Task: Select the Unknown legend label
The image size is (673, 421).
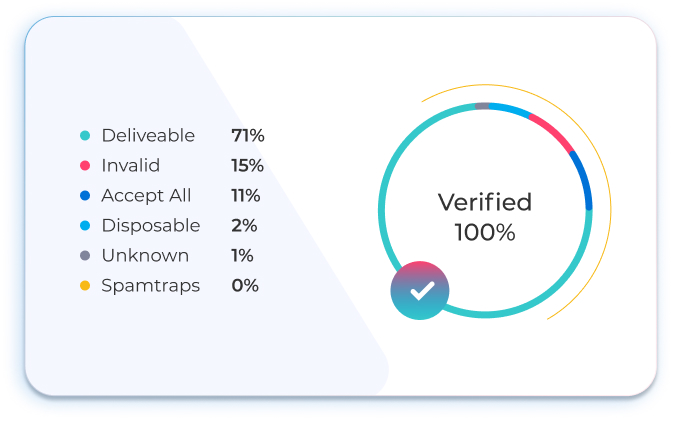Action: pyautogui.click(x=145, y=256)
